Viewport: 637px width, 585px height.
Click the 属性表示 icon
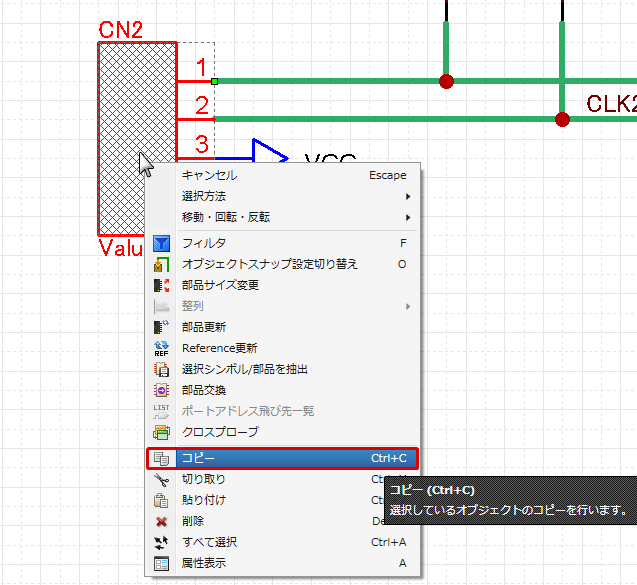tap(161, 563)
